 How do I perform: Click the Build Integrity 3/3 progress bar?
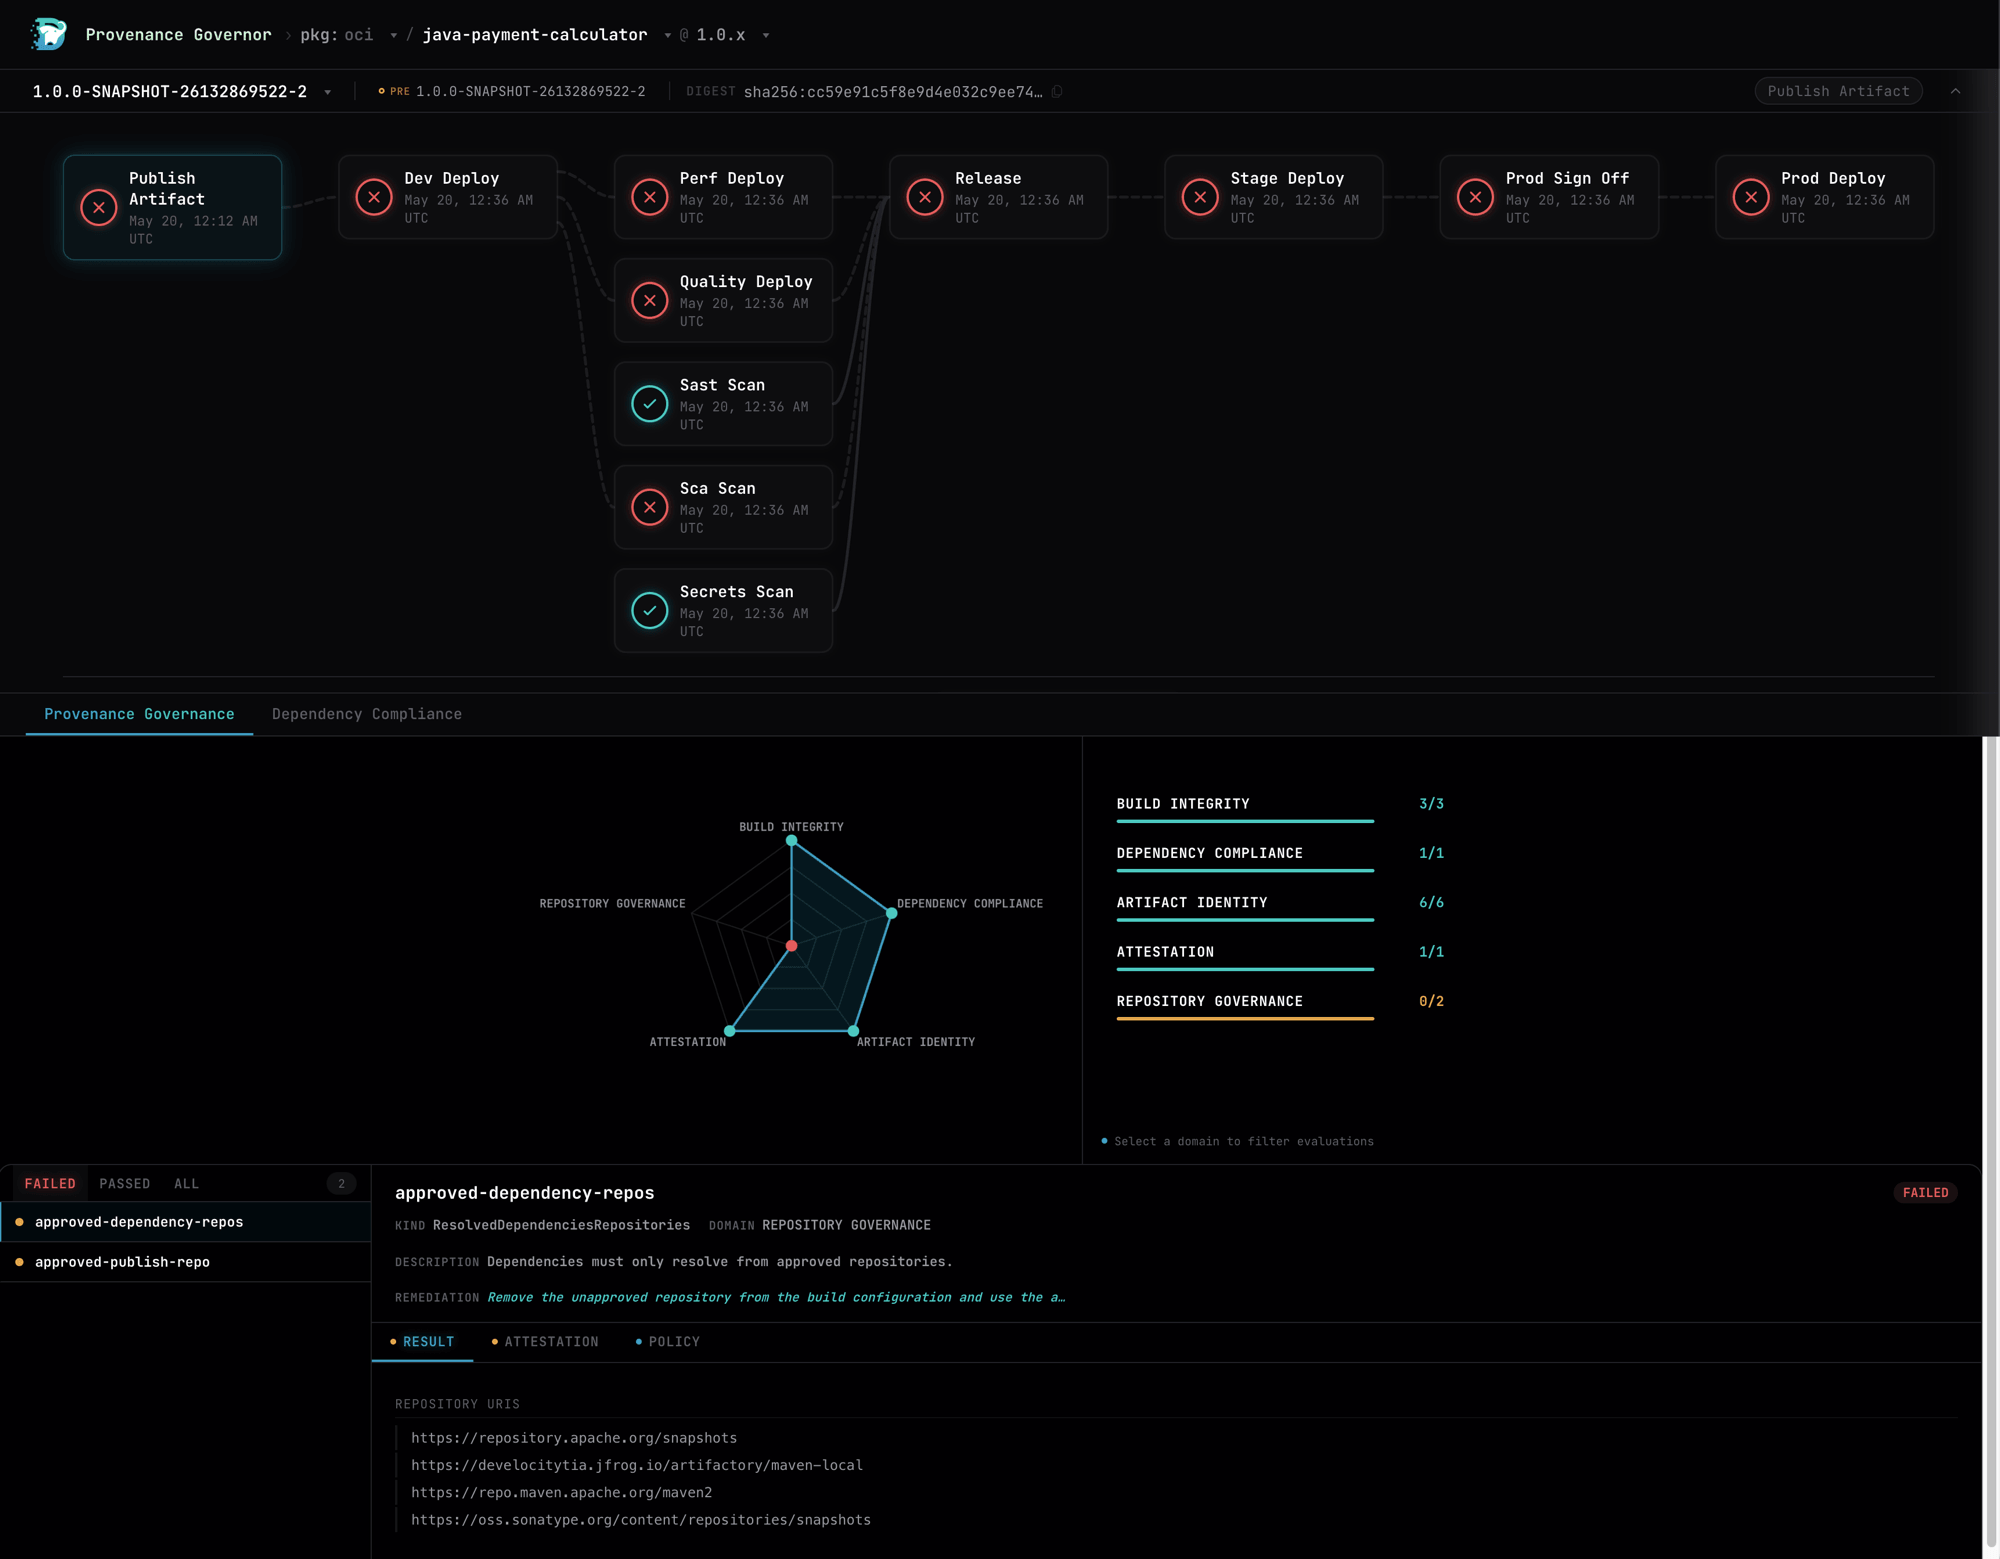coord(1245,821)
